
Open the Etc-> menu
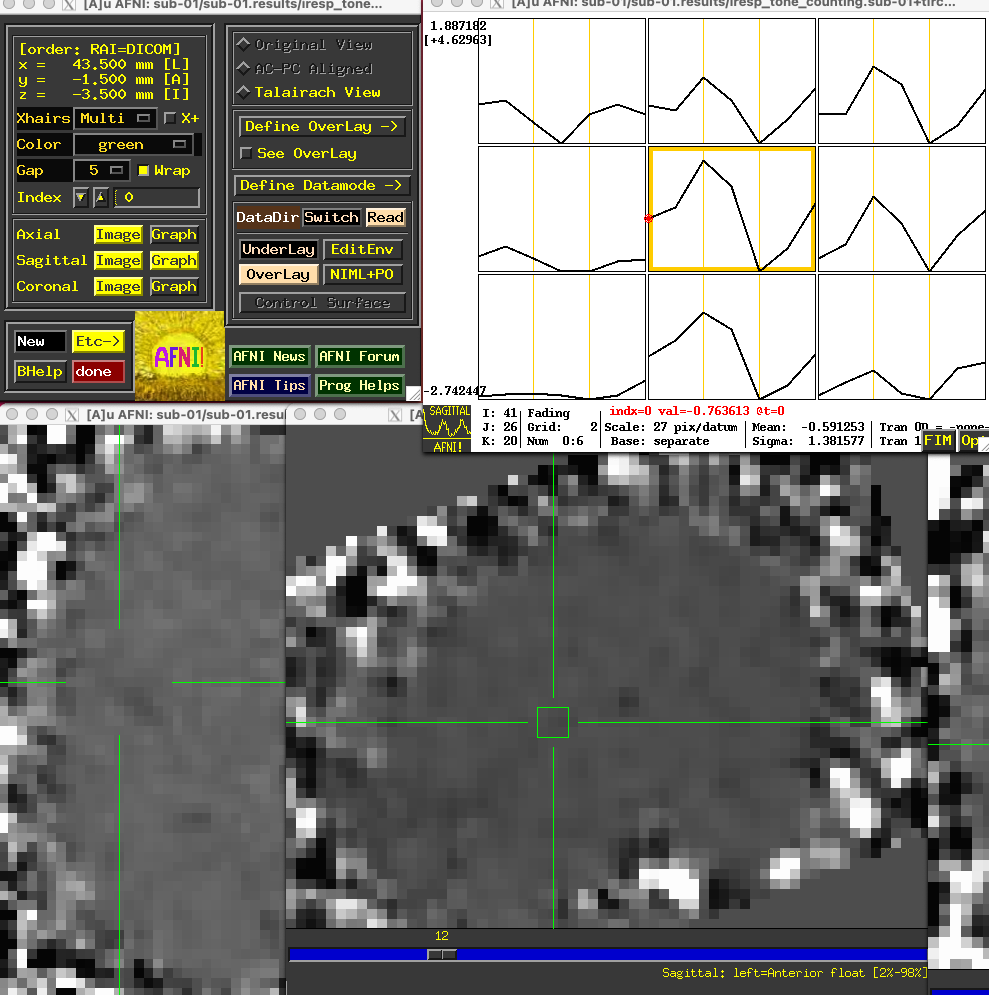[x=98, y=341]
